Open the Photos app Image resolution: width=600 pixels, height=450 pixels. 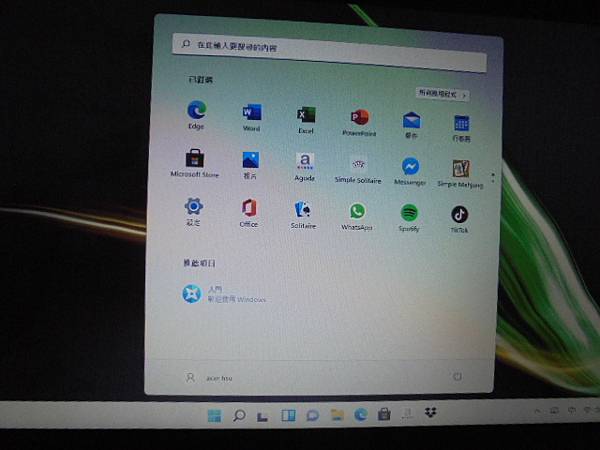click(250, 165)
